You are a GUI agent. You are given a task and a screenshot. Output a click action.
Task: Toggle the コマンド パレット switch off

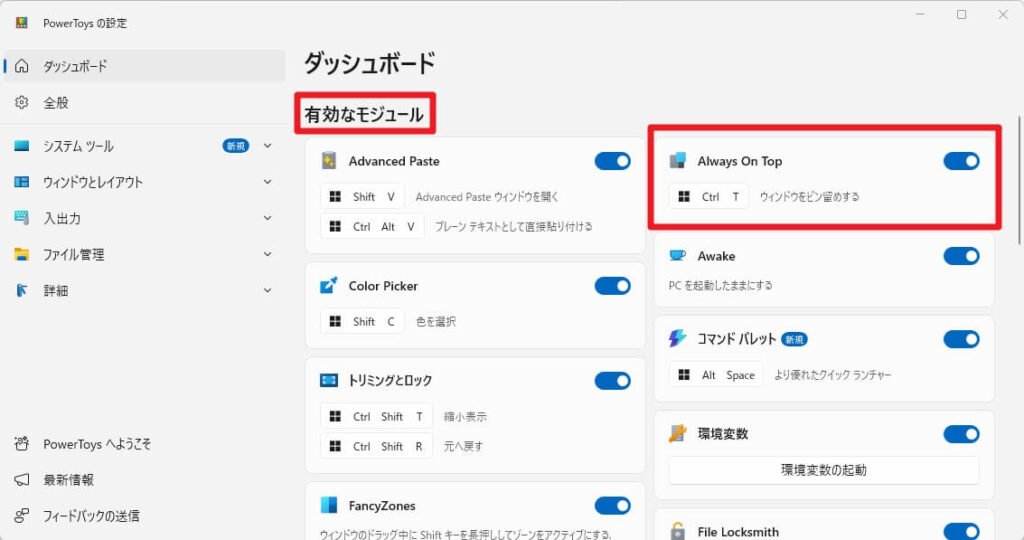961,339
